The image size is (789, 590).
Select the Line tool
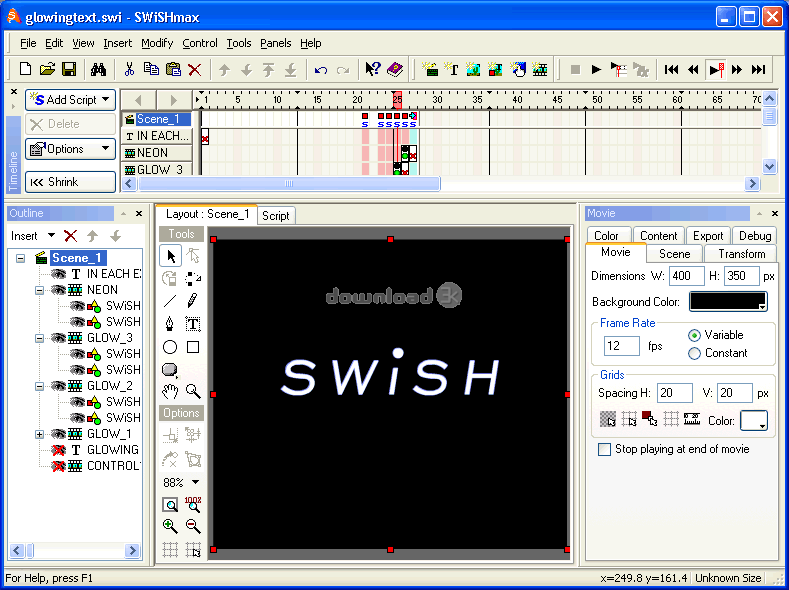pyautogui.click(x=170, y=301)
